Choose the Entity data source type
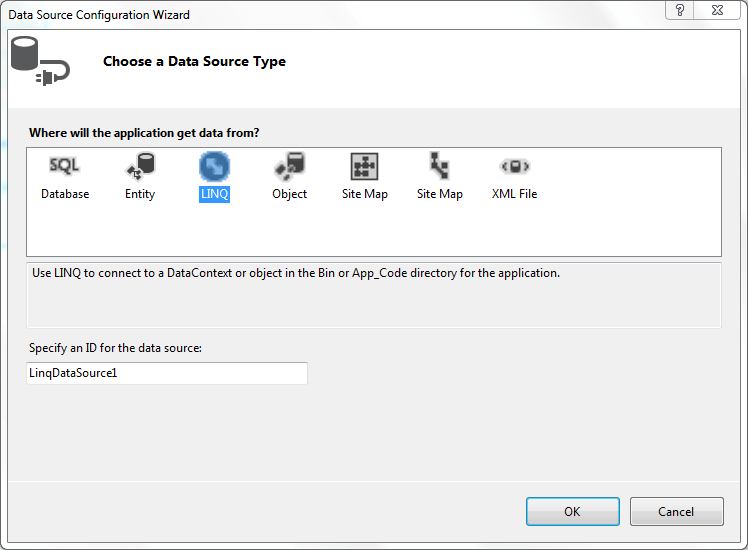 [x=140, y=176]
